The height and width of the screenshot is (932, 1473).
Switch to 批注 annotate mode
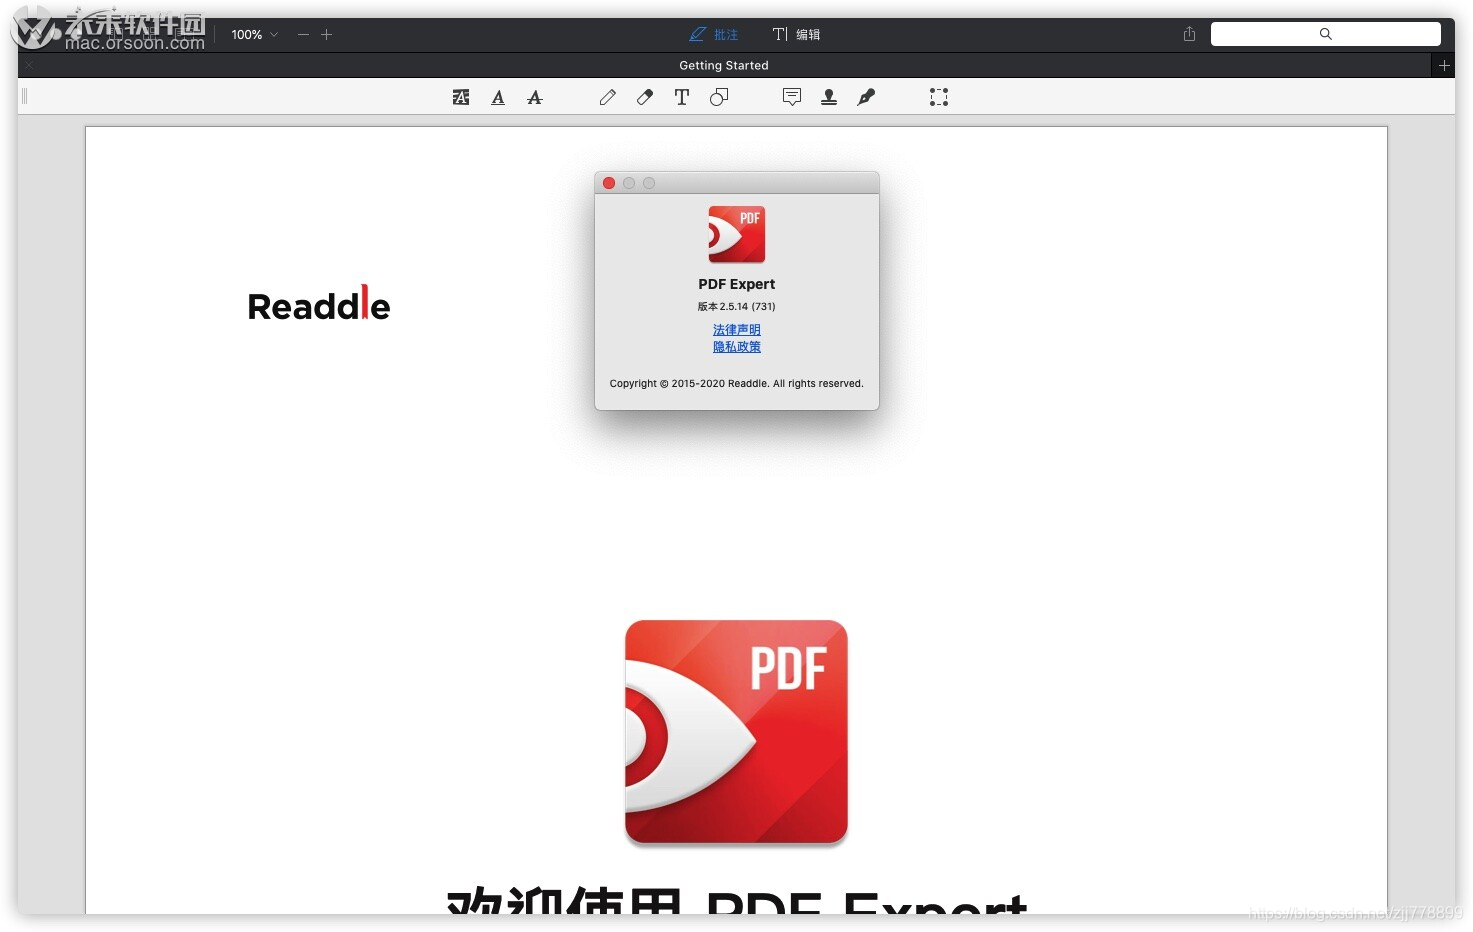click(x=714, y=34)
